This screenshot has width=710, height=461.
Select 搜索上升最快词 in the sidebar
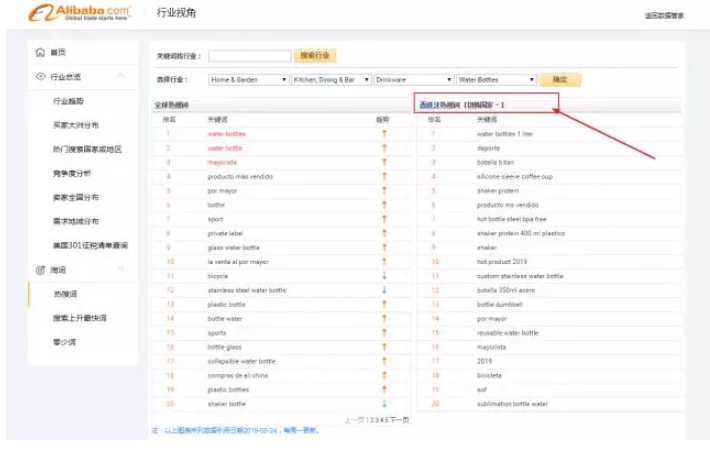(x=80, y=318)
